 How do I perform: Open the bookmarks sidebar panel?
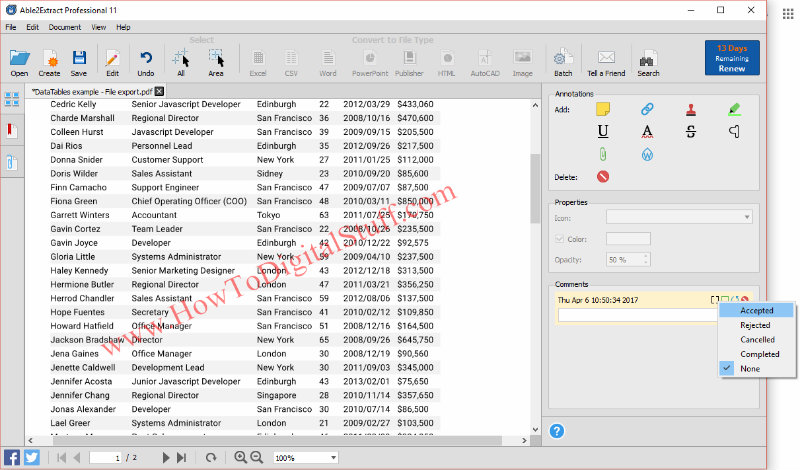pos(12,131)
